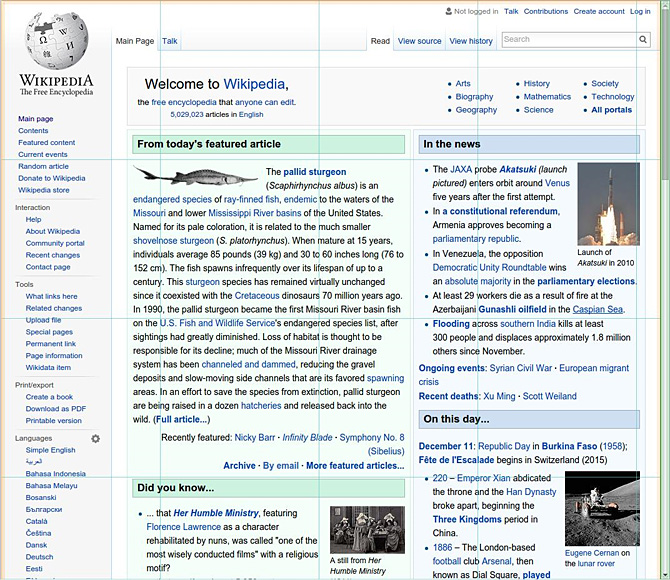This screenshot has height=580, width=670.
Task: Click the Log in link
Action: (640, 11)
